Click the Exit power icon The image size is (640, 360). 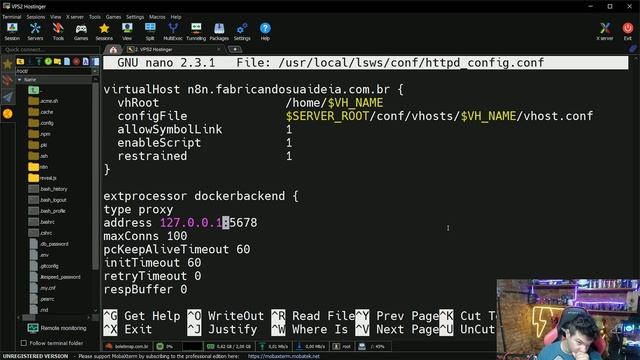[x=627, y=31]
